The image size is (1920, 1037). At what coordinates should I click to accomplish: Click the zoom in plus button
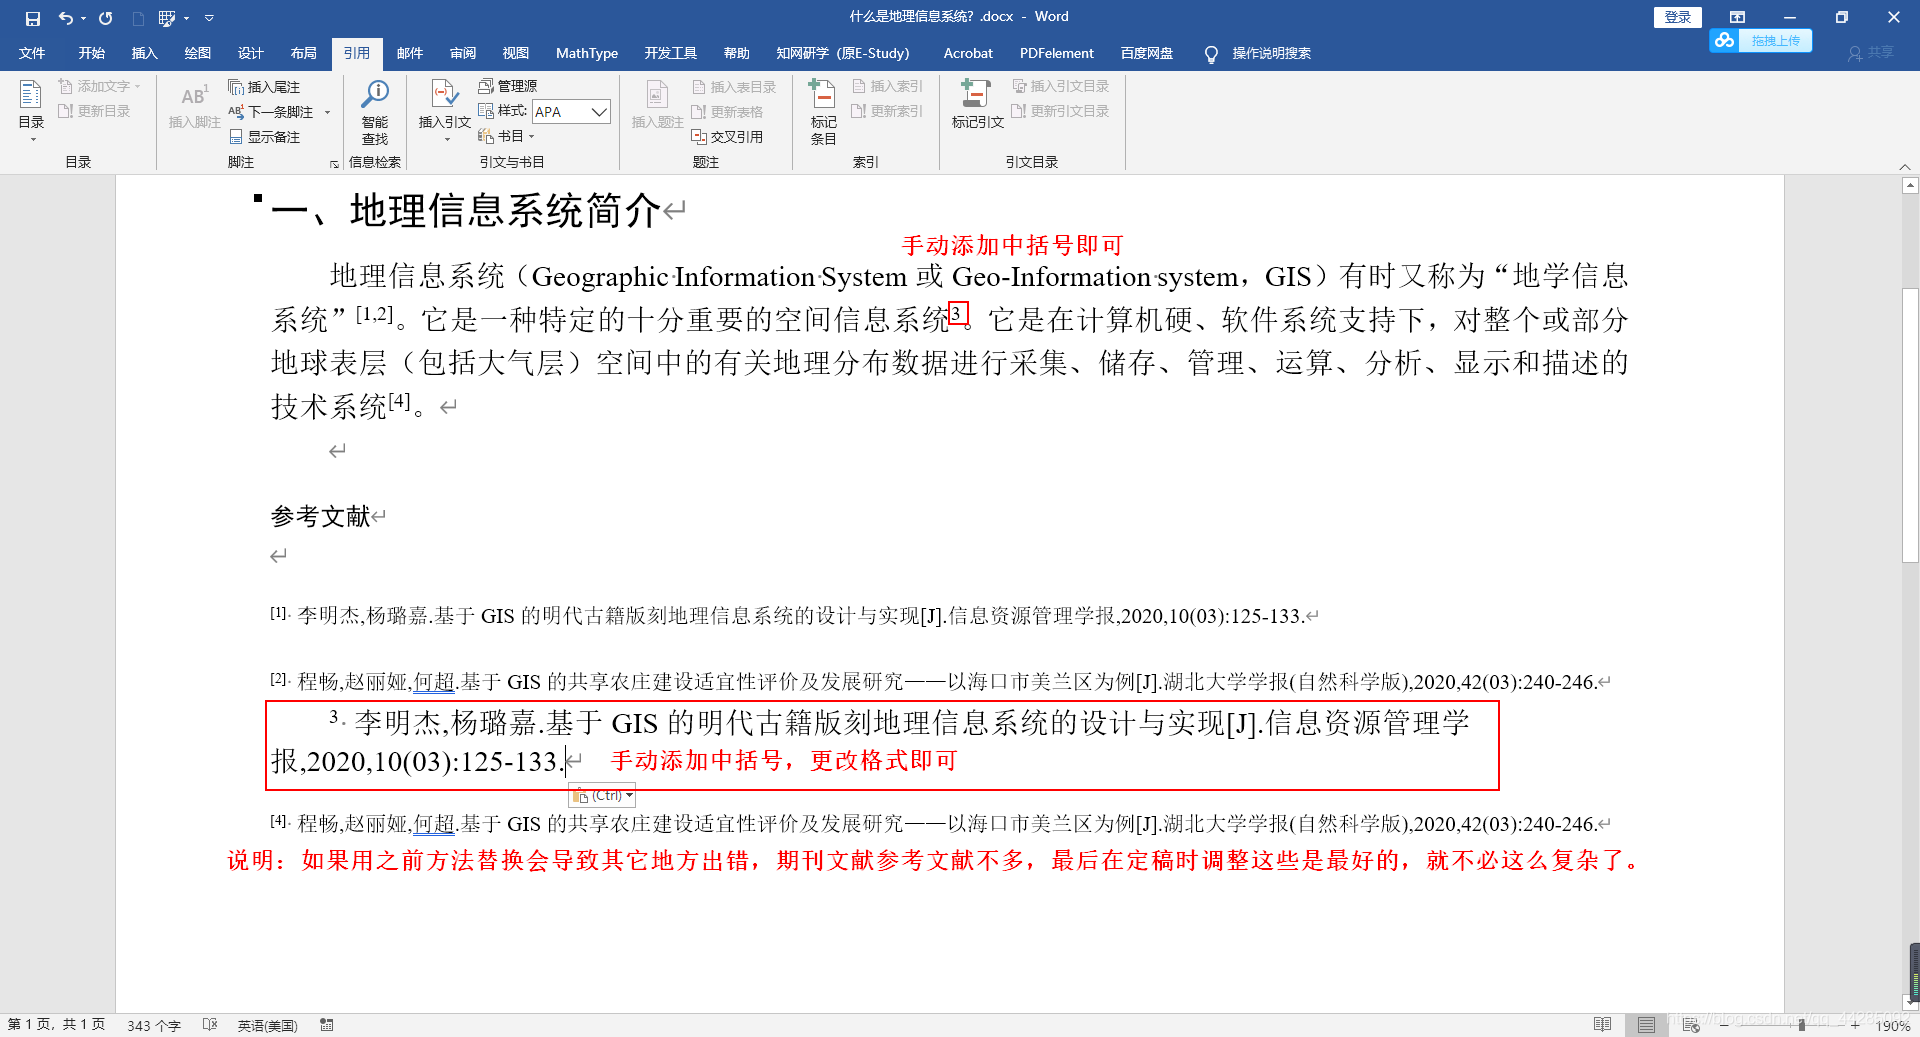coord(1855,1025)
